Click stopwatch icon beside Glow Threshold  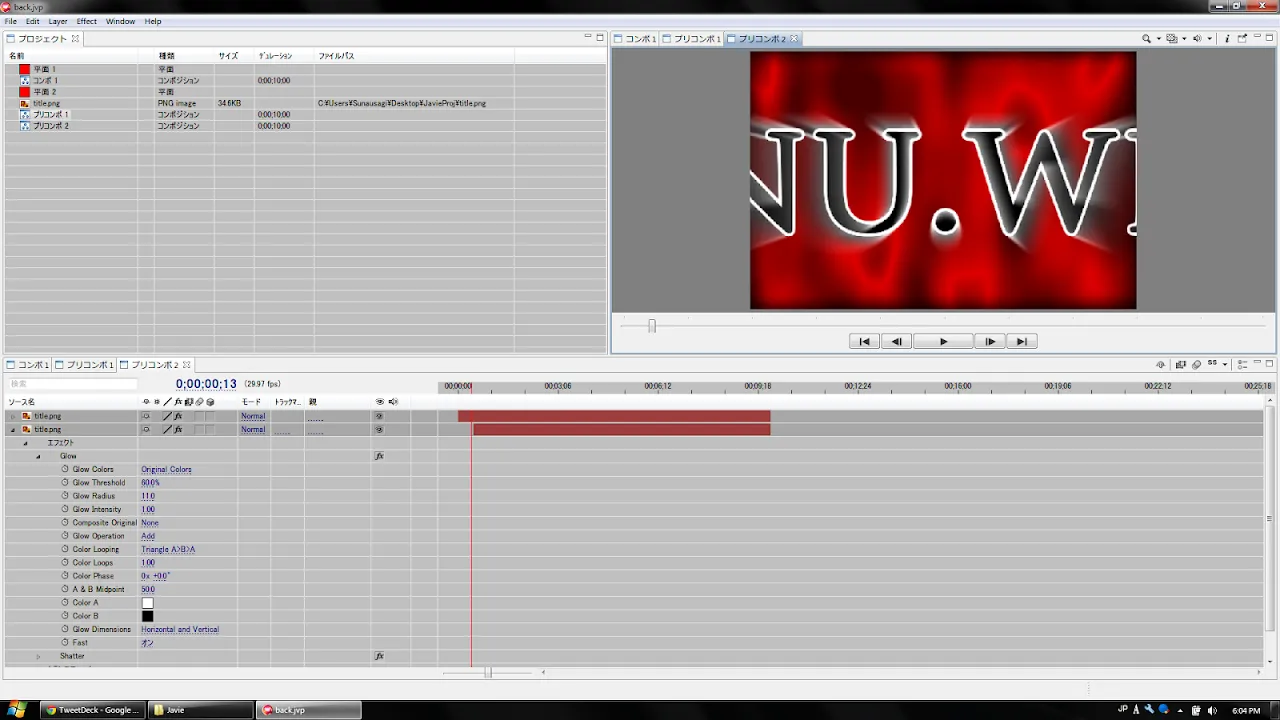coord(66,483)
